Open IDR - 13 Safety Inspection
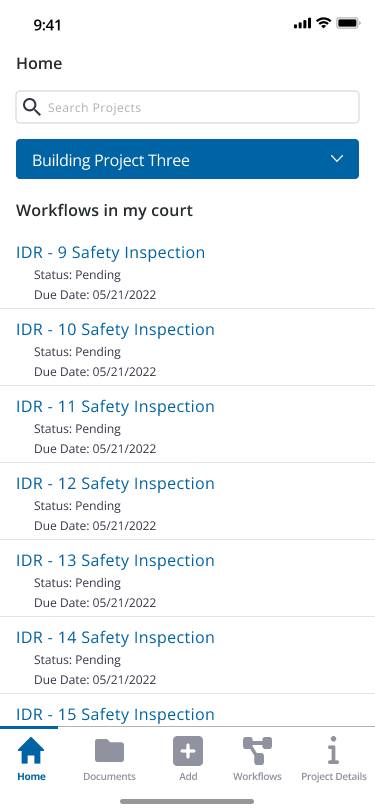Viewport: 375px width, 812px height. [115, 560]
